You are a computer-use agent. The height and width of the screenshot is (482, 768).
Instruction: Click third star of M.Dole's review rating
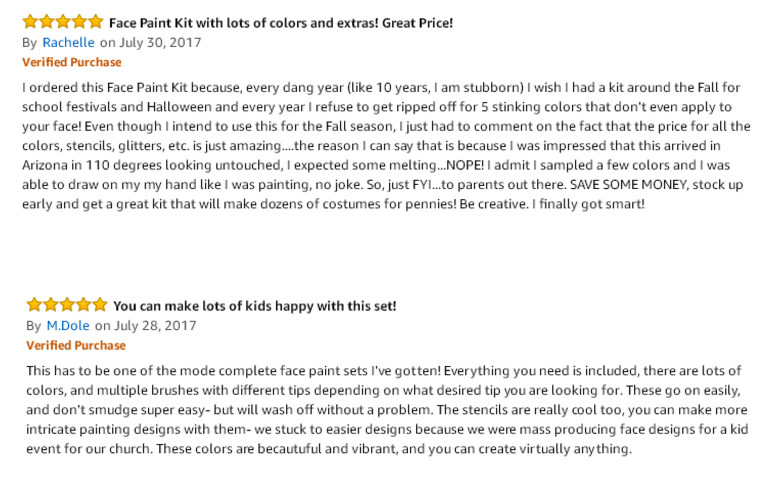tap(67, 305)
